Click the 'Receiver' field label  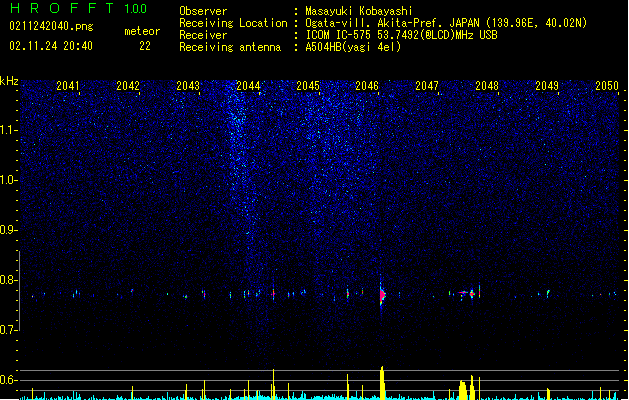point(203,35)
